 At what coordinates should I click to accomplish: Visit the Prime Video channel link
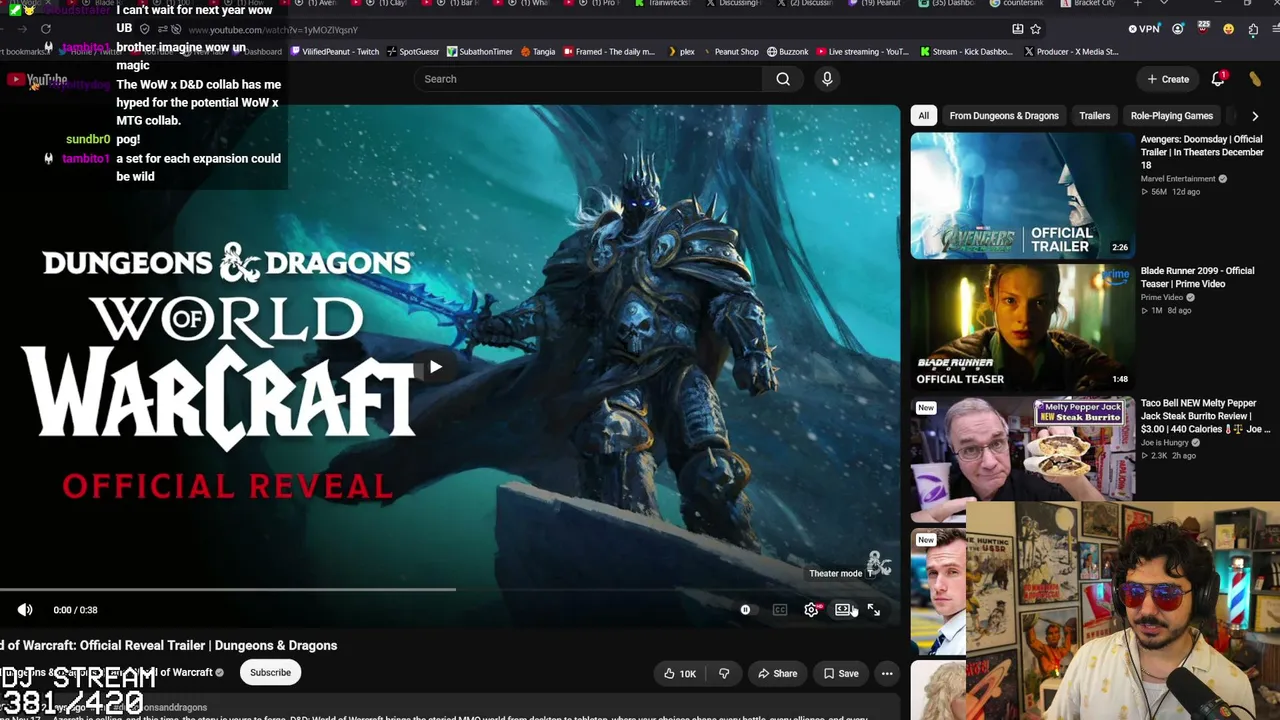(1162, 297)
